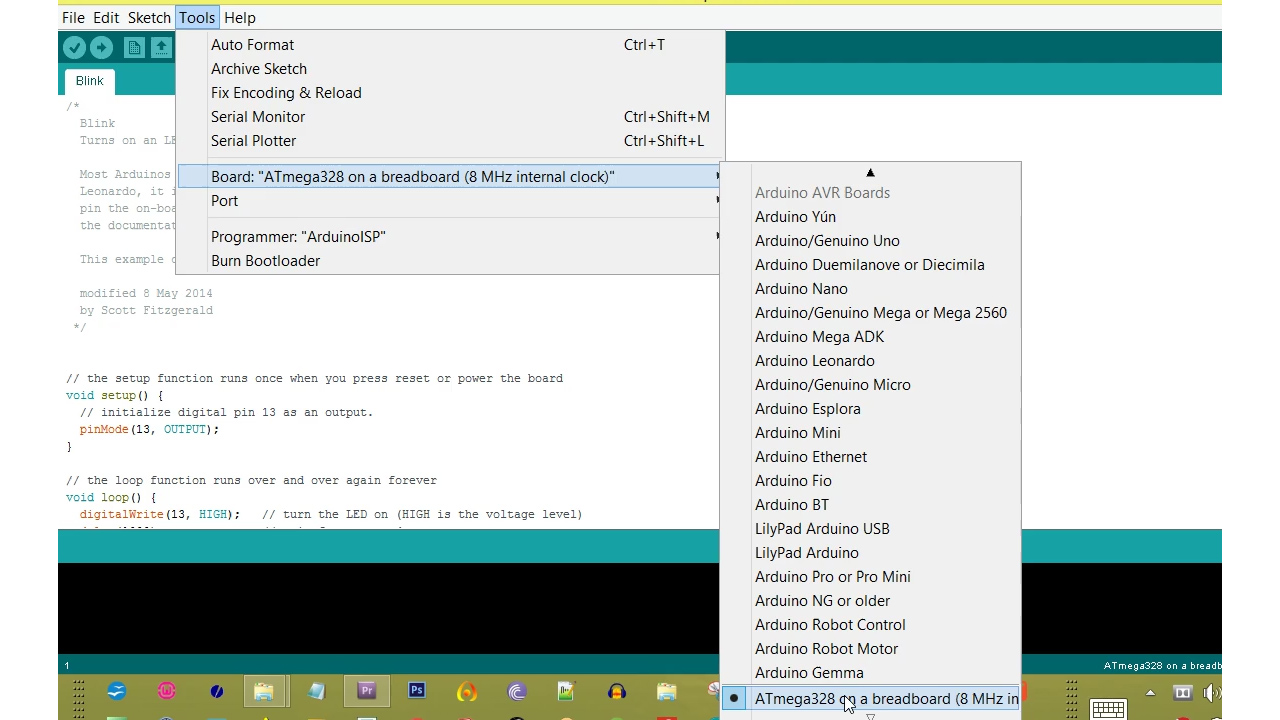Select the LilyPad Arduino USB board
The image size is (1280, 720).
pos(870,529)
